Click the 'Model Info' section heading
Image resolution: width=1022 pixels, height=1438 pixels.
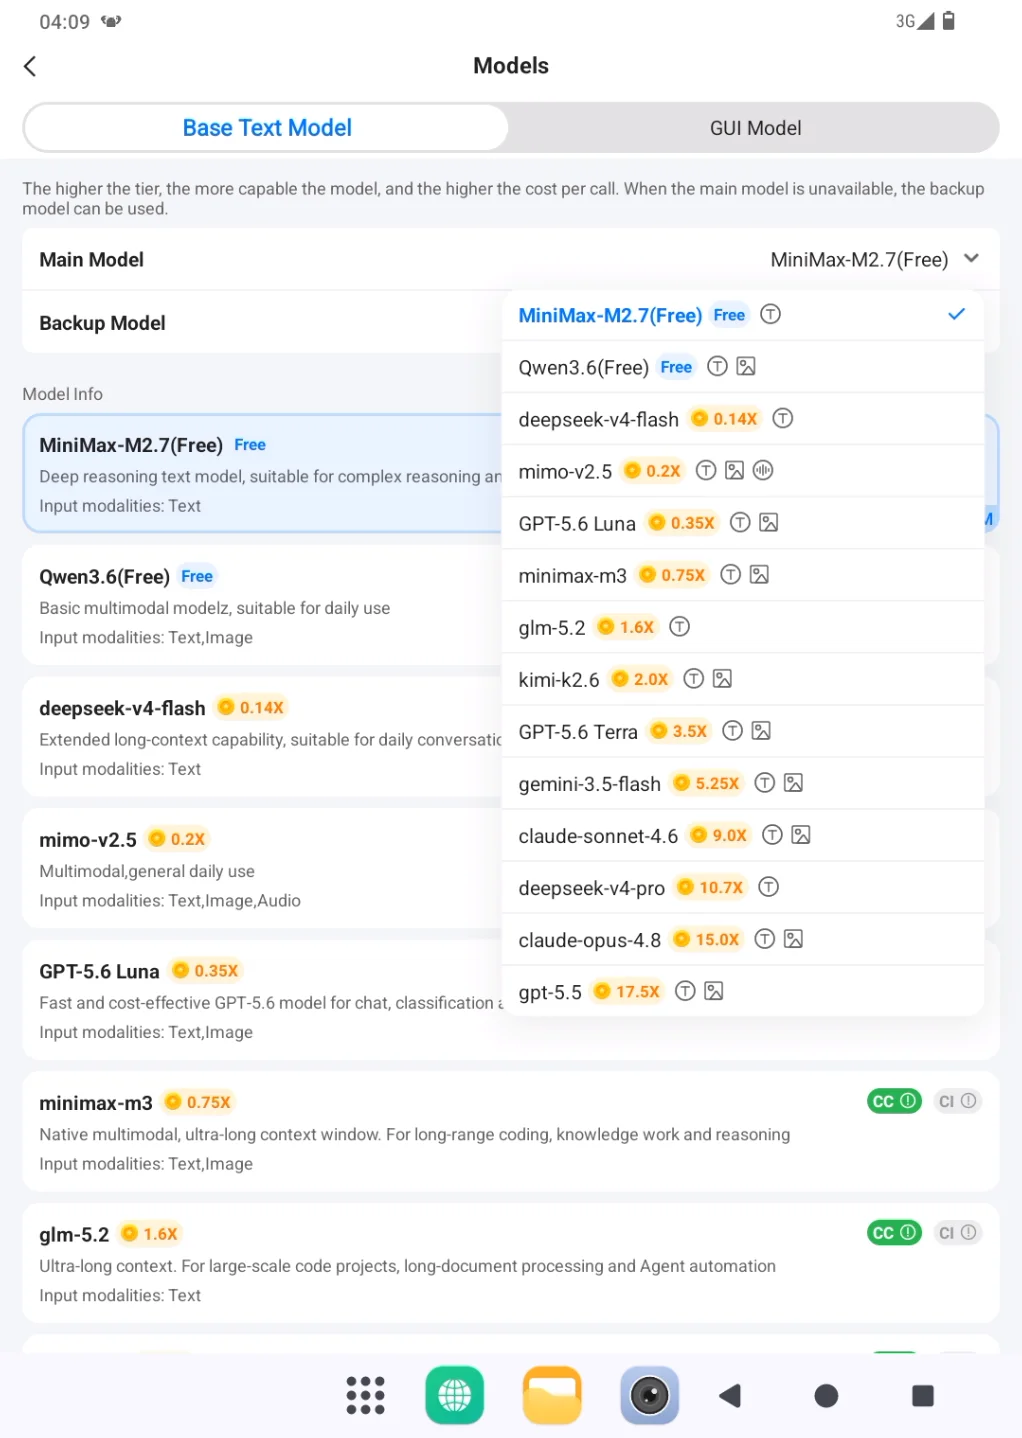click(x=63, y=394)
